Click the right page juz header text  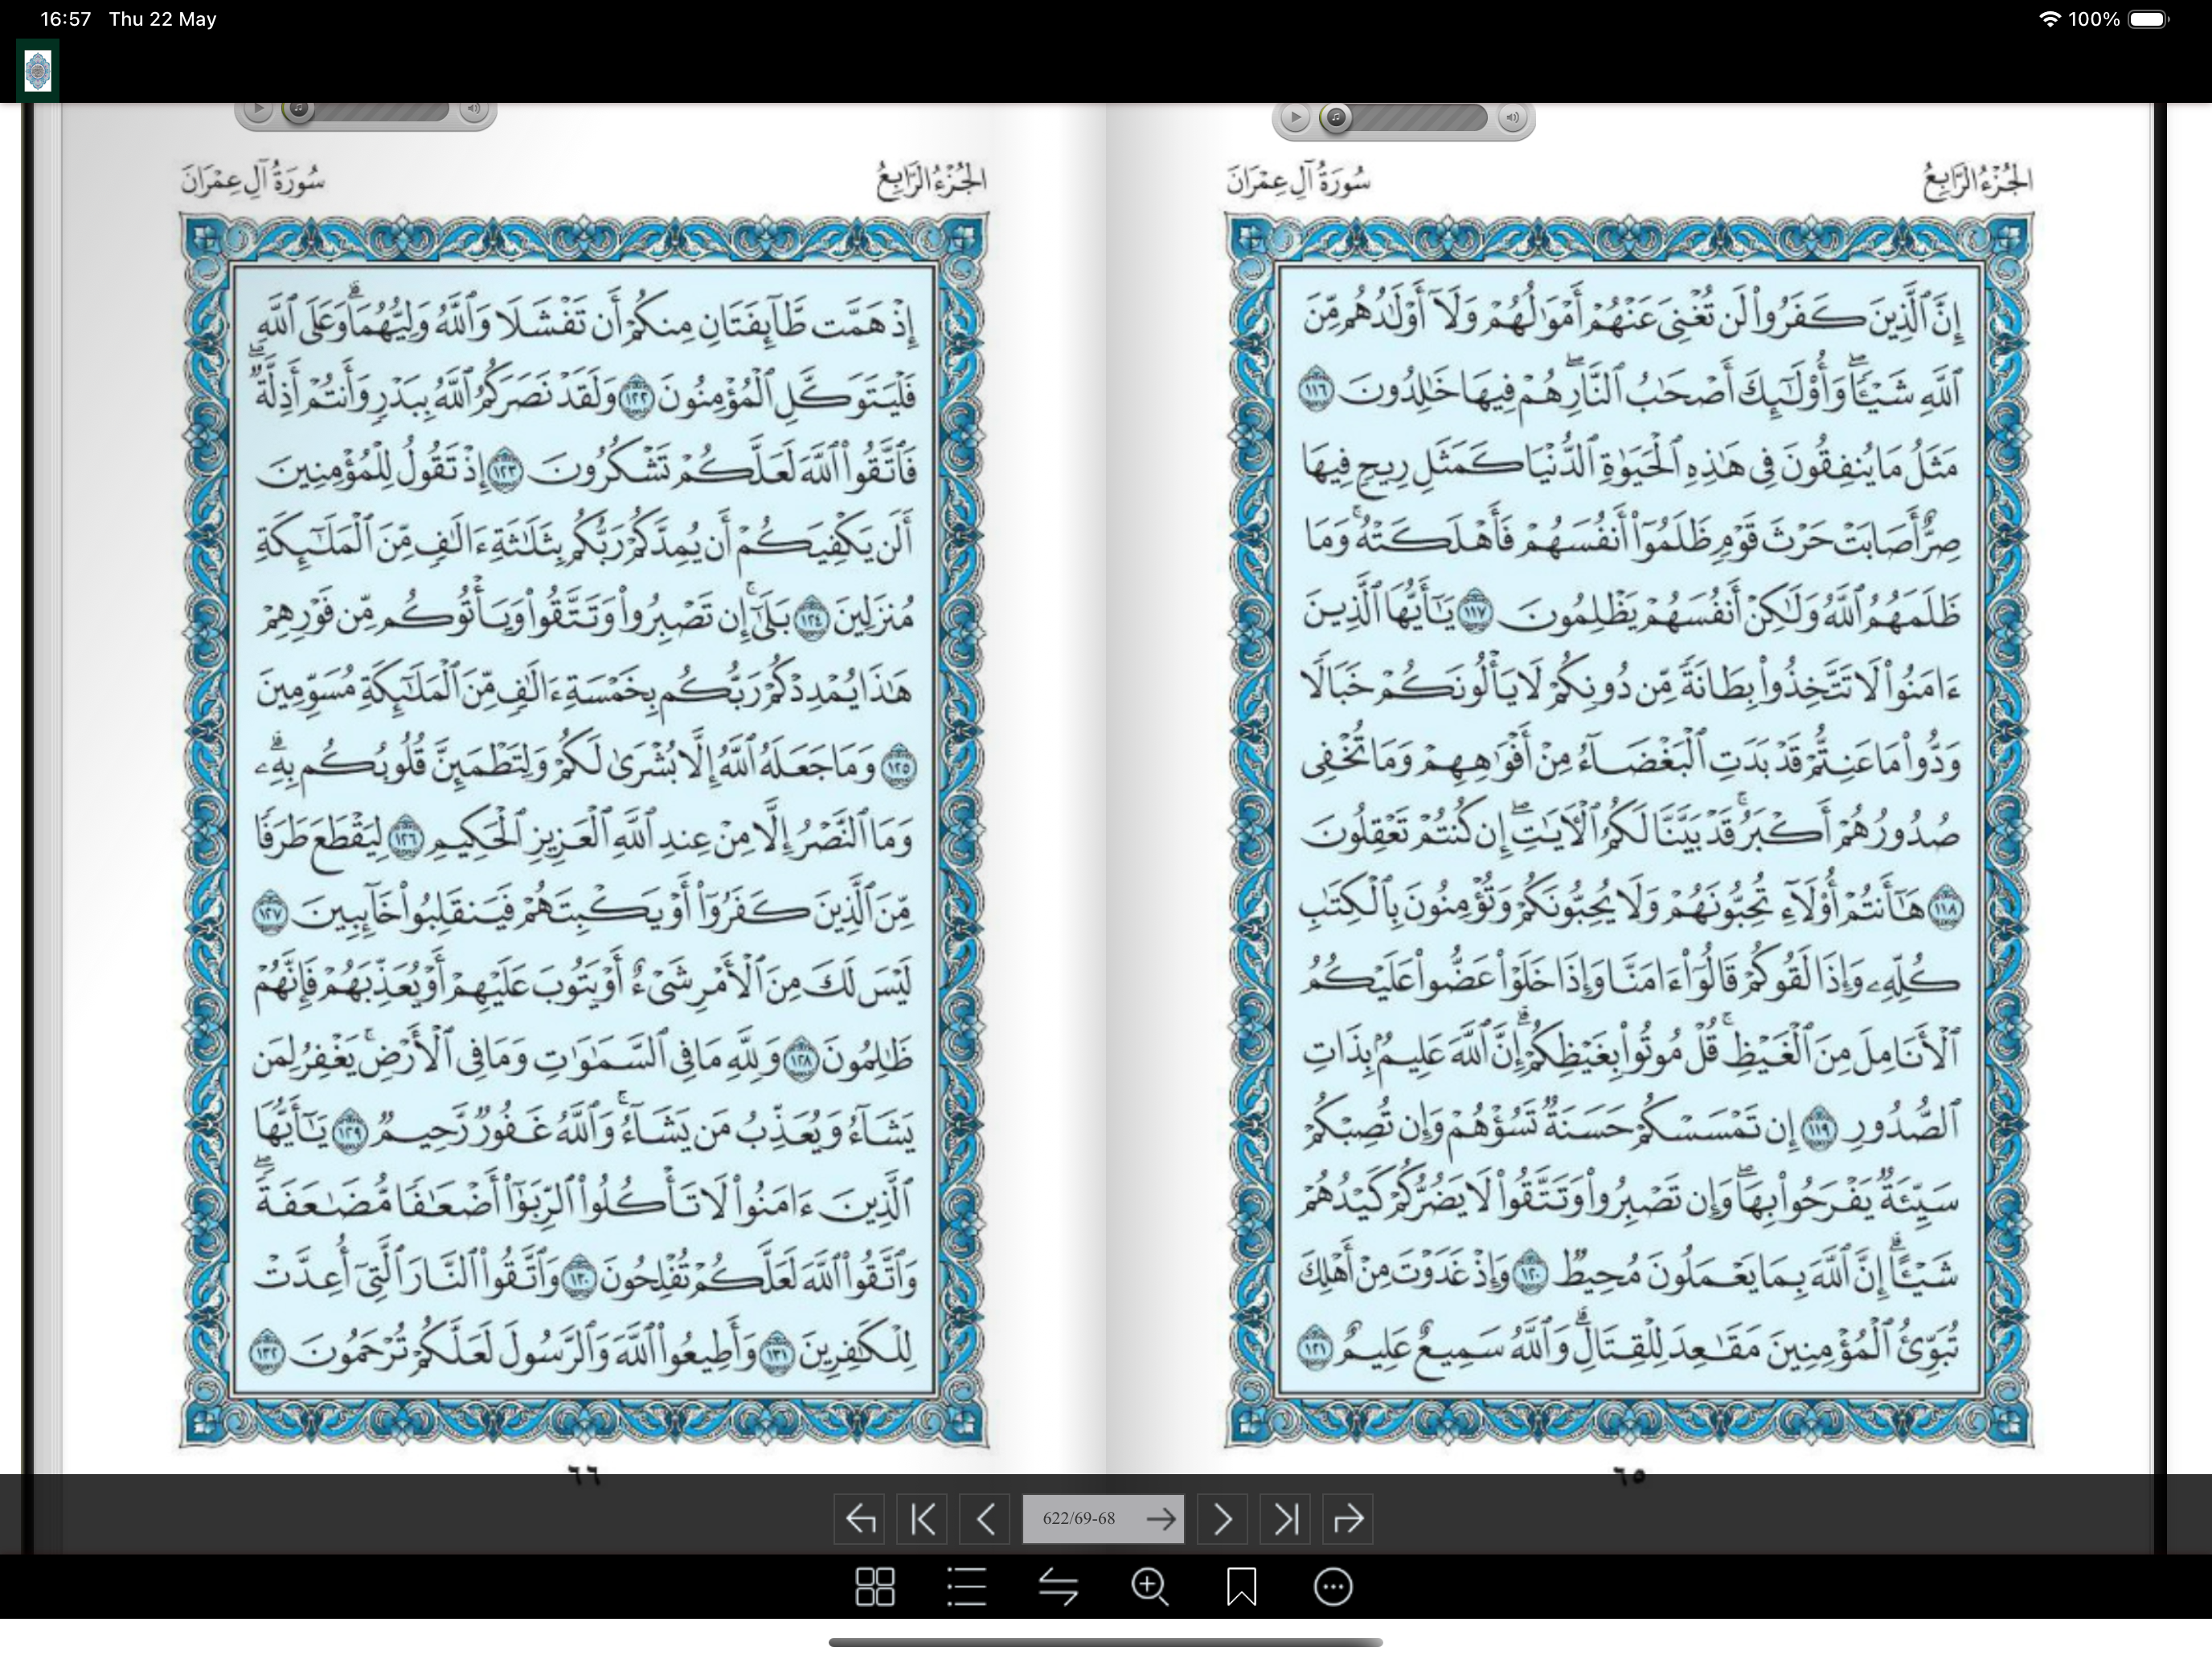1977,181
